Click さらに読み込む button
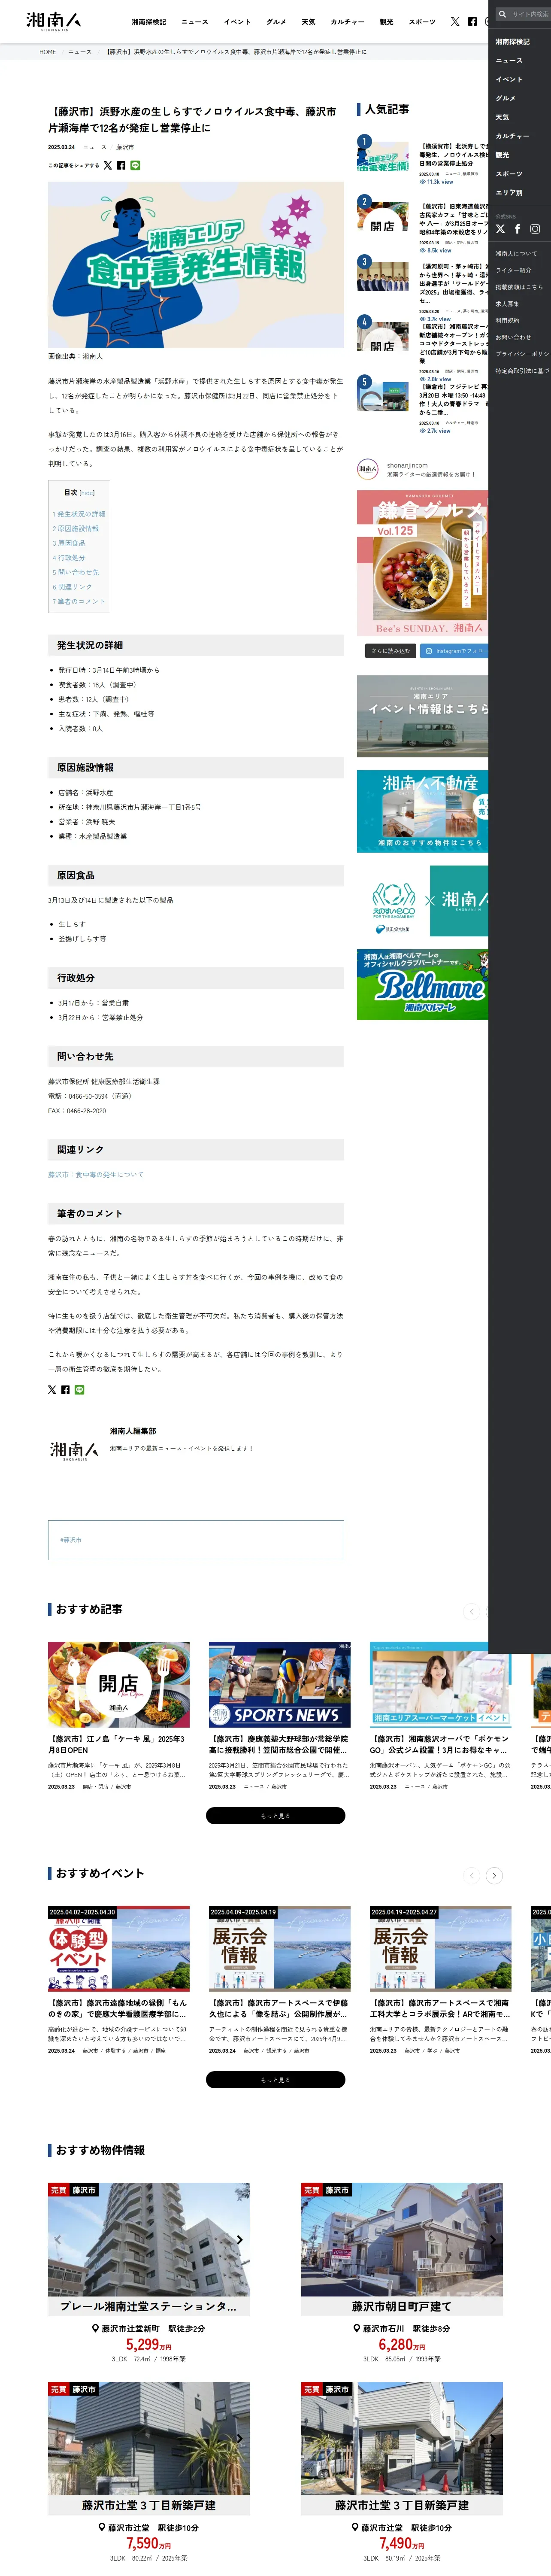 tap(390, 651)
